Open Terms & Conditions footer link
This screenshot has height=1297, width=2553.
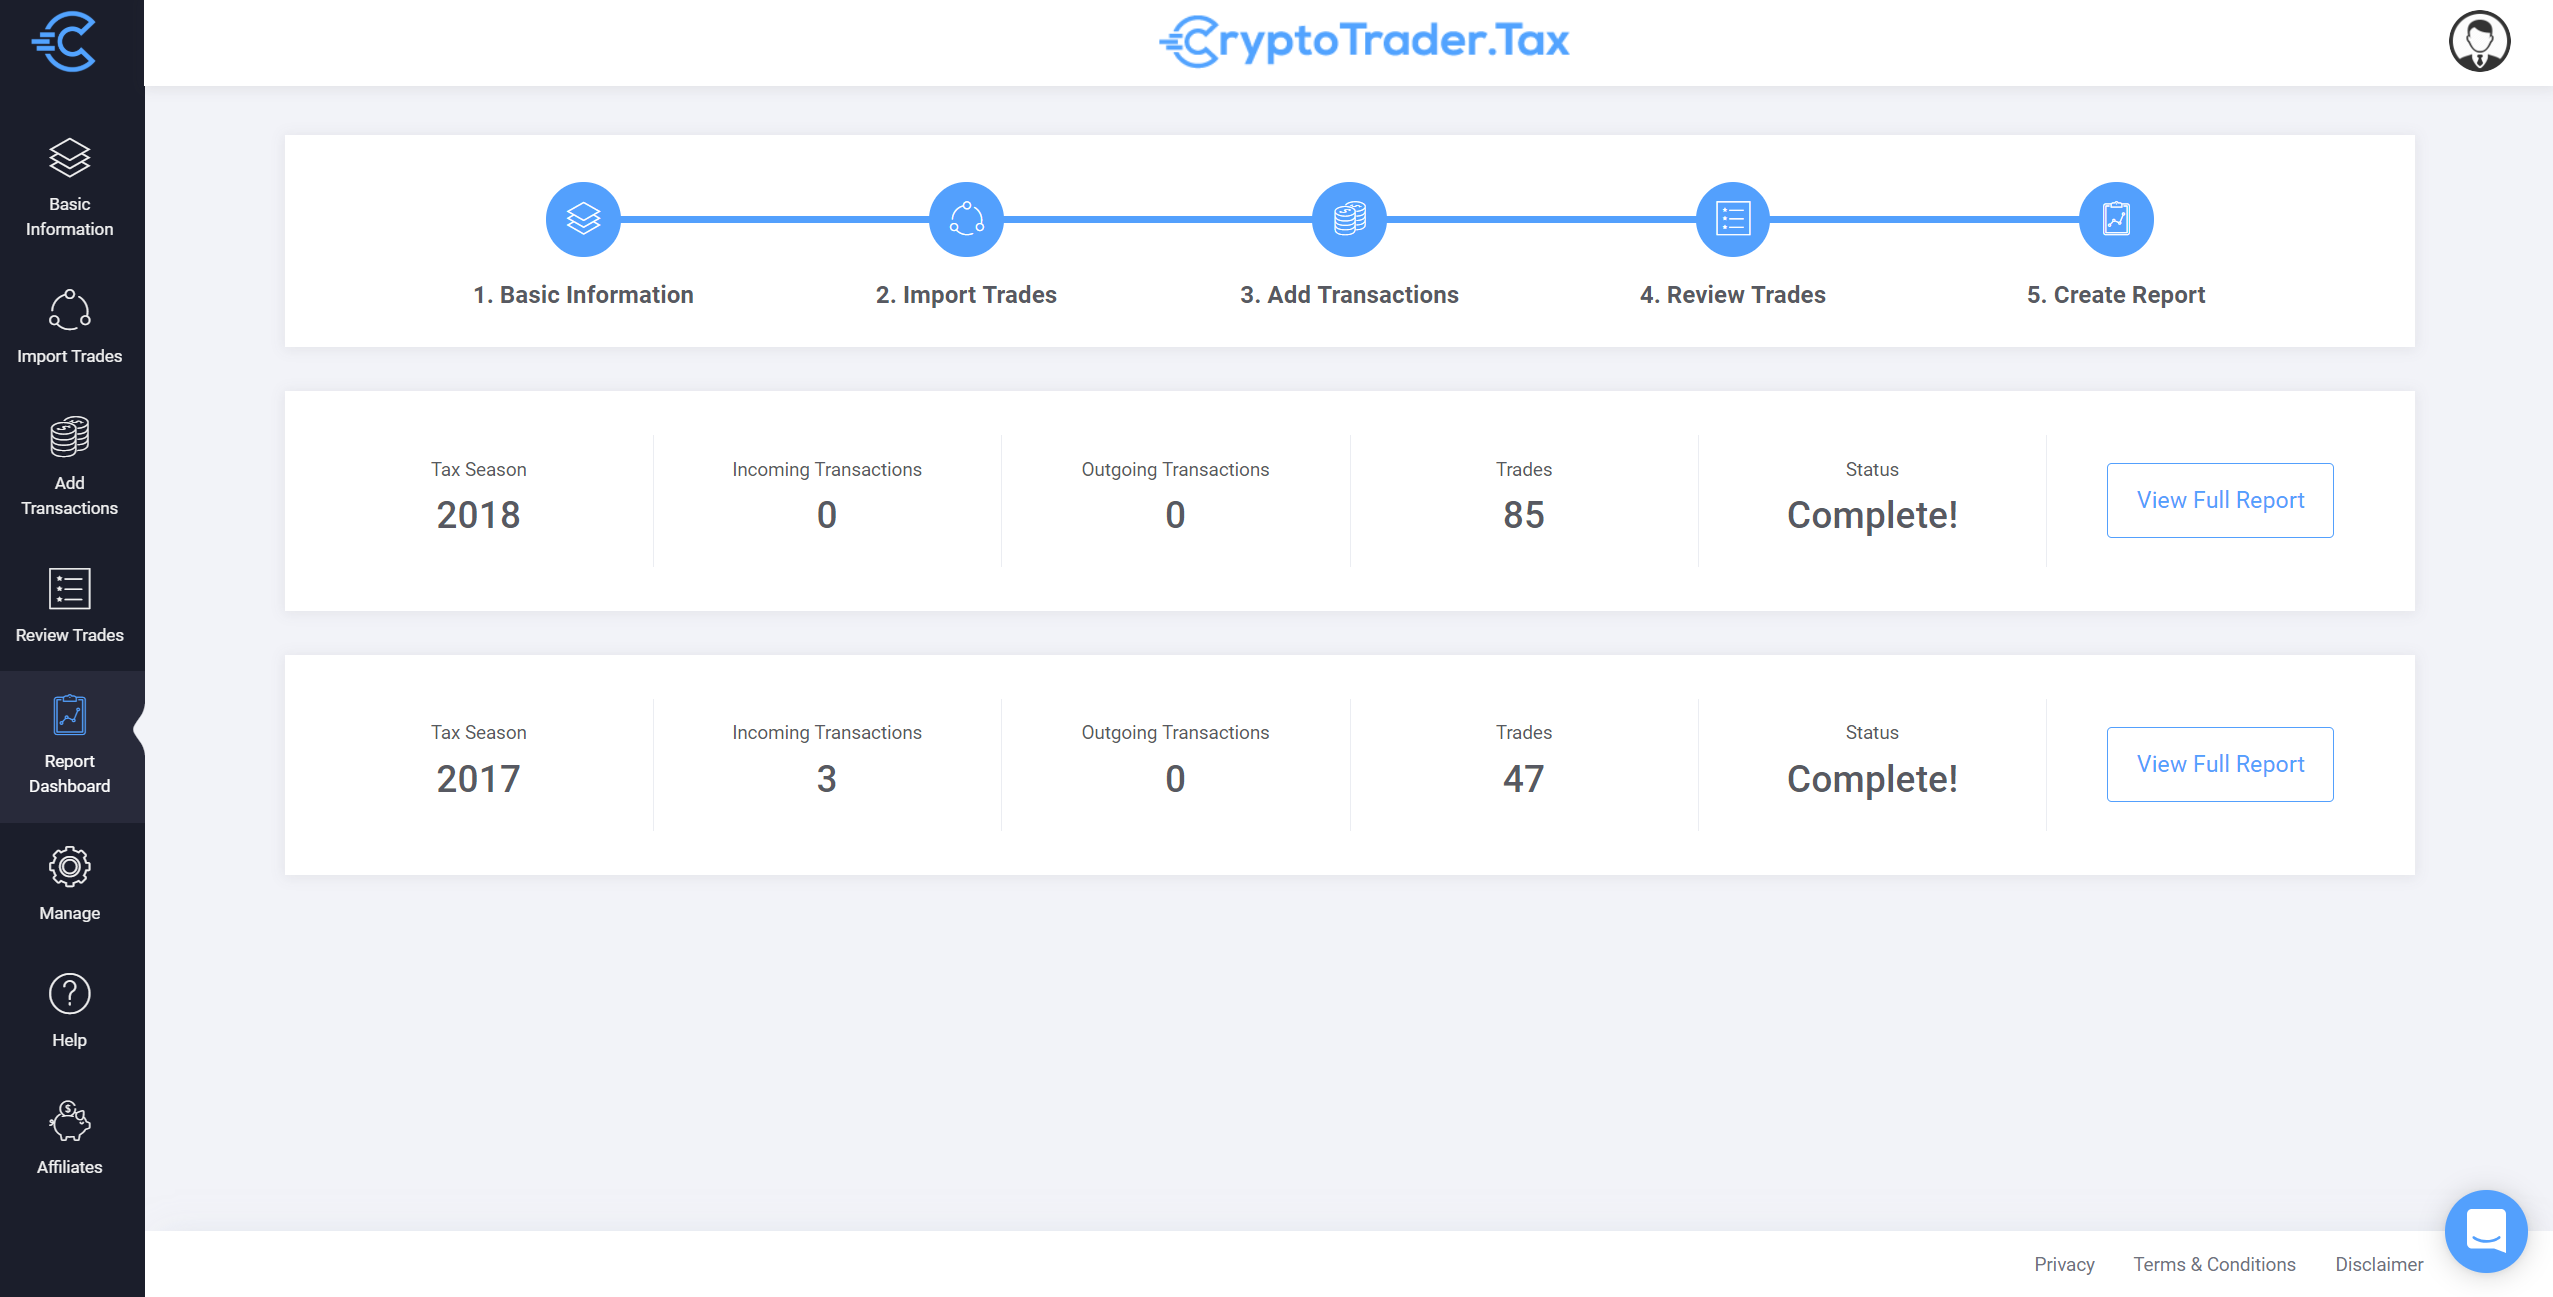pyautogui.click(x=2213, y=1264)
